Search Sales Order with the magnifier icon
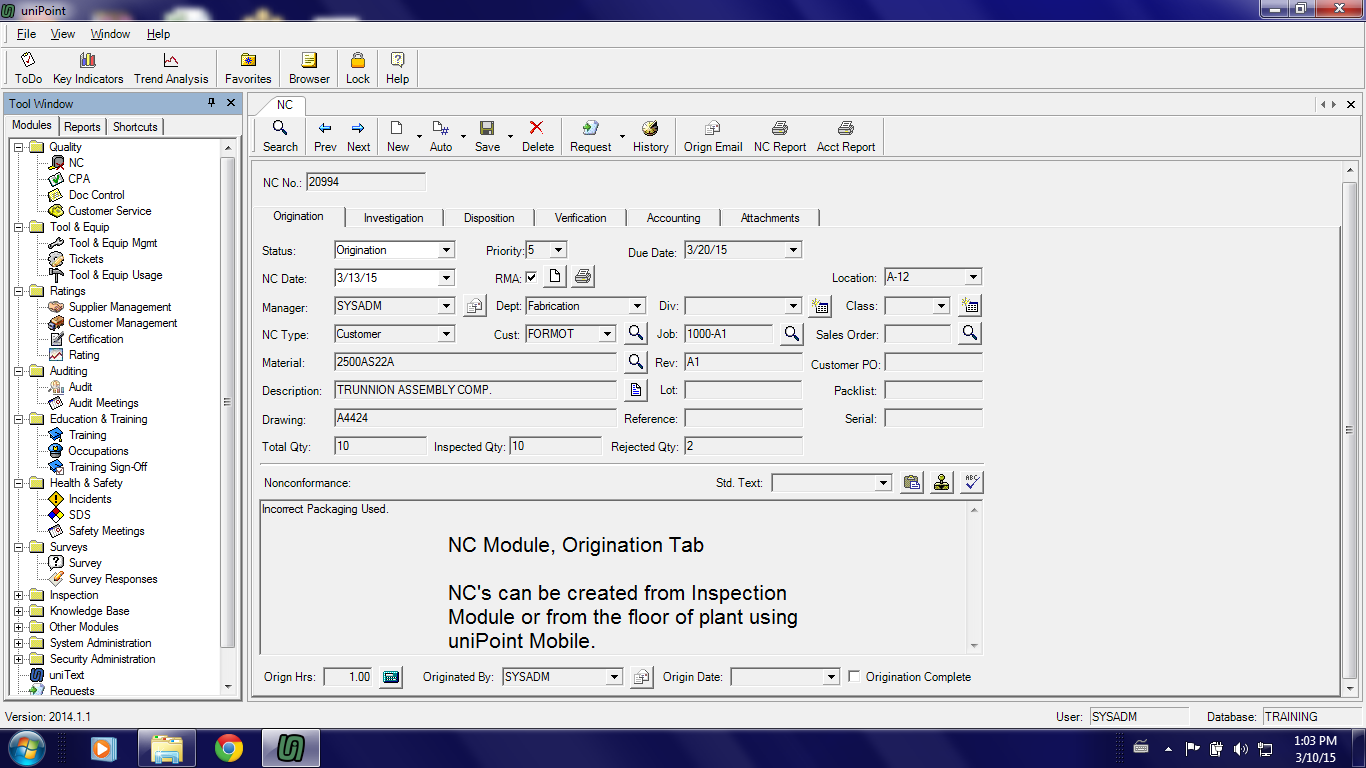 coord(969,334)
